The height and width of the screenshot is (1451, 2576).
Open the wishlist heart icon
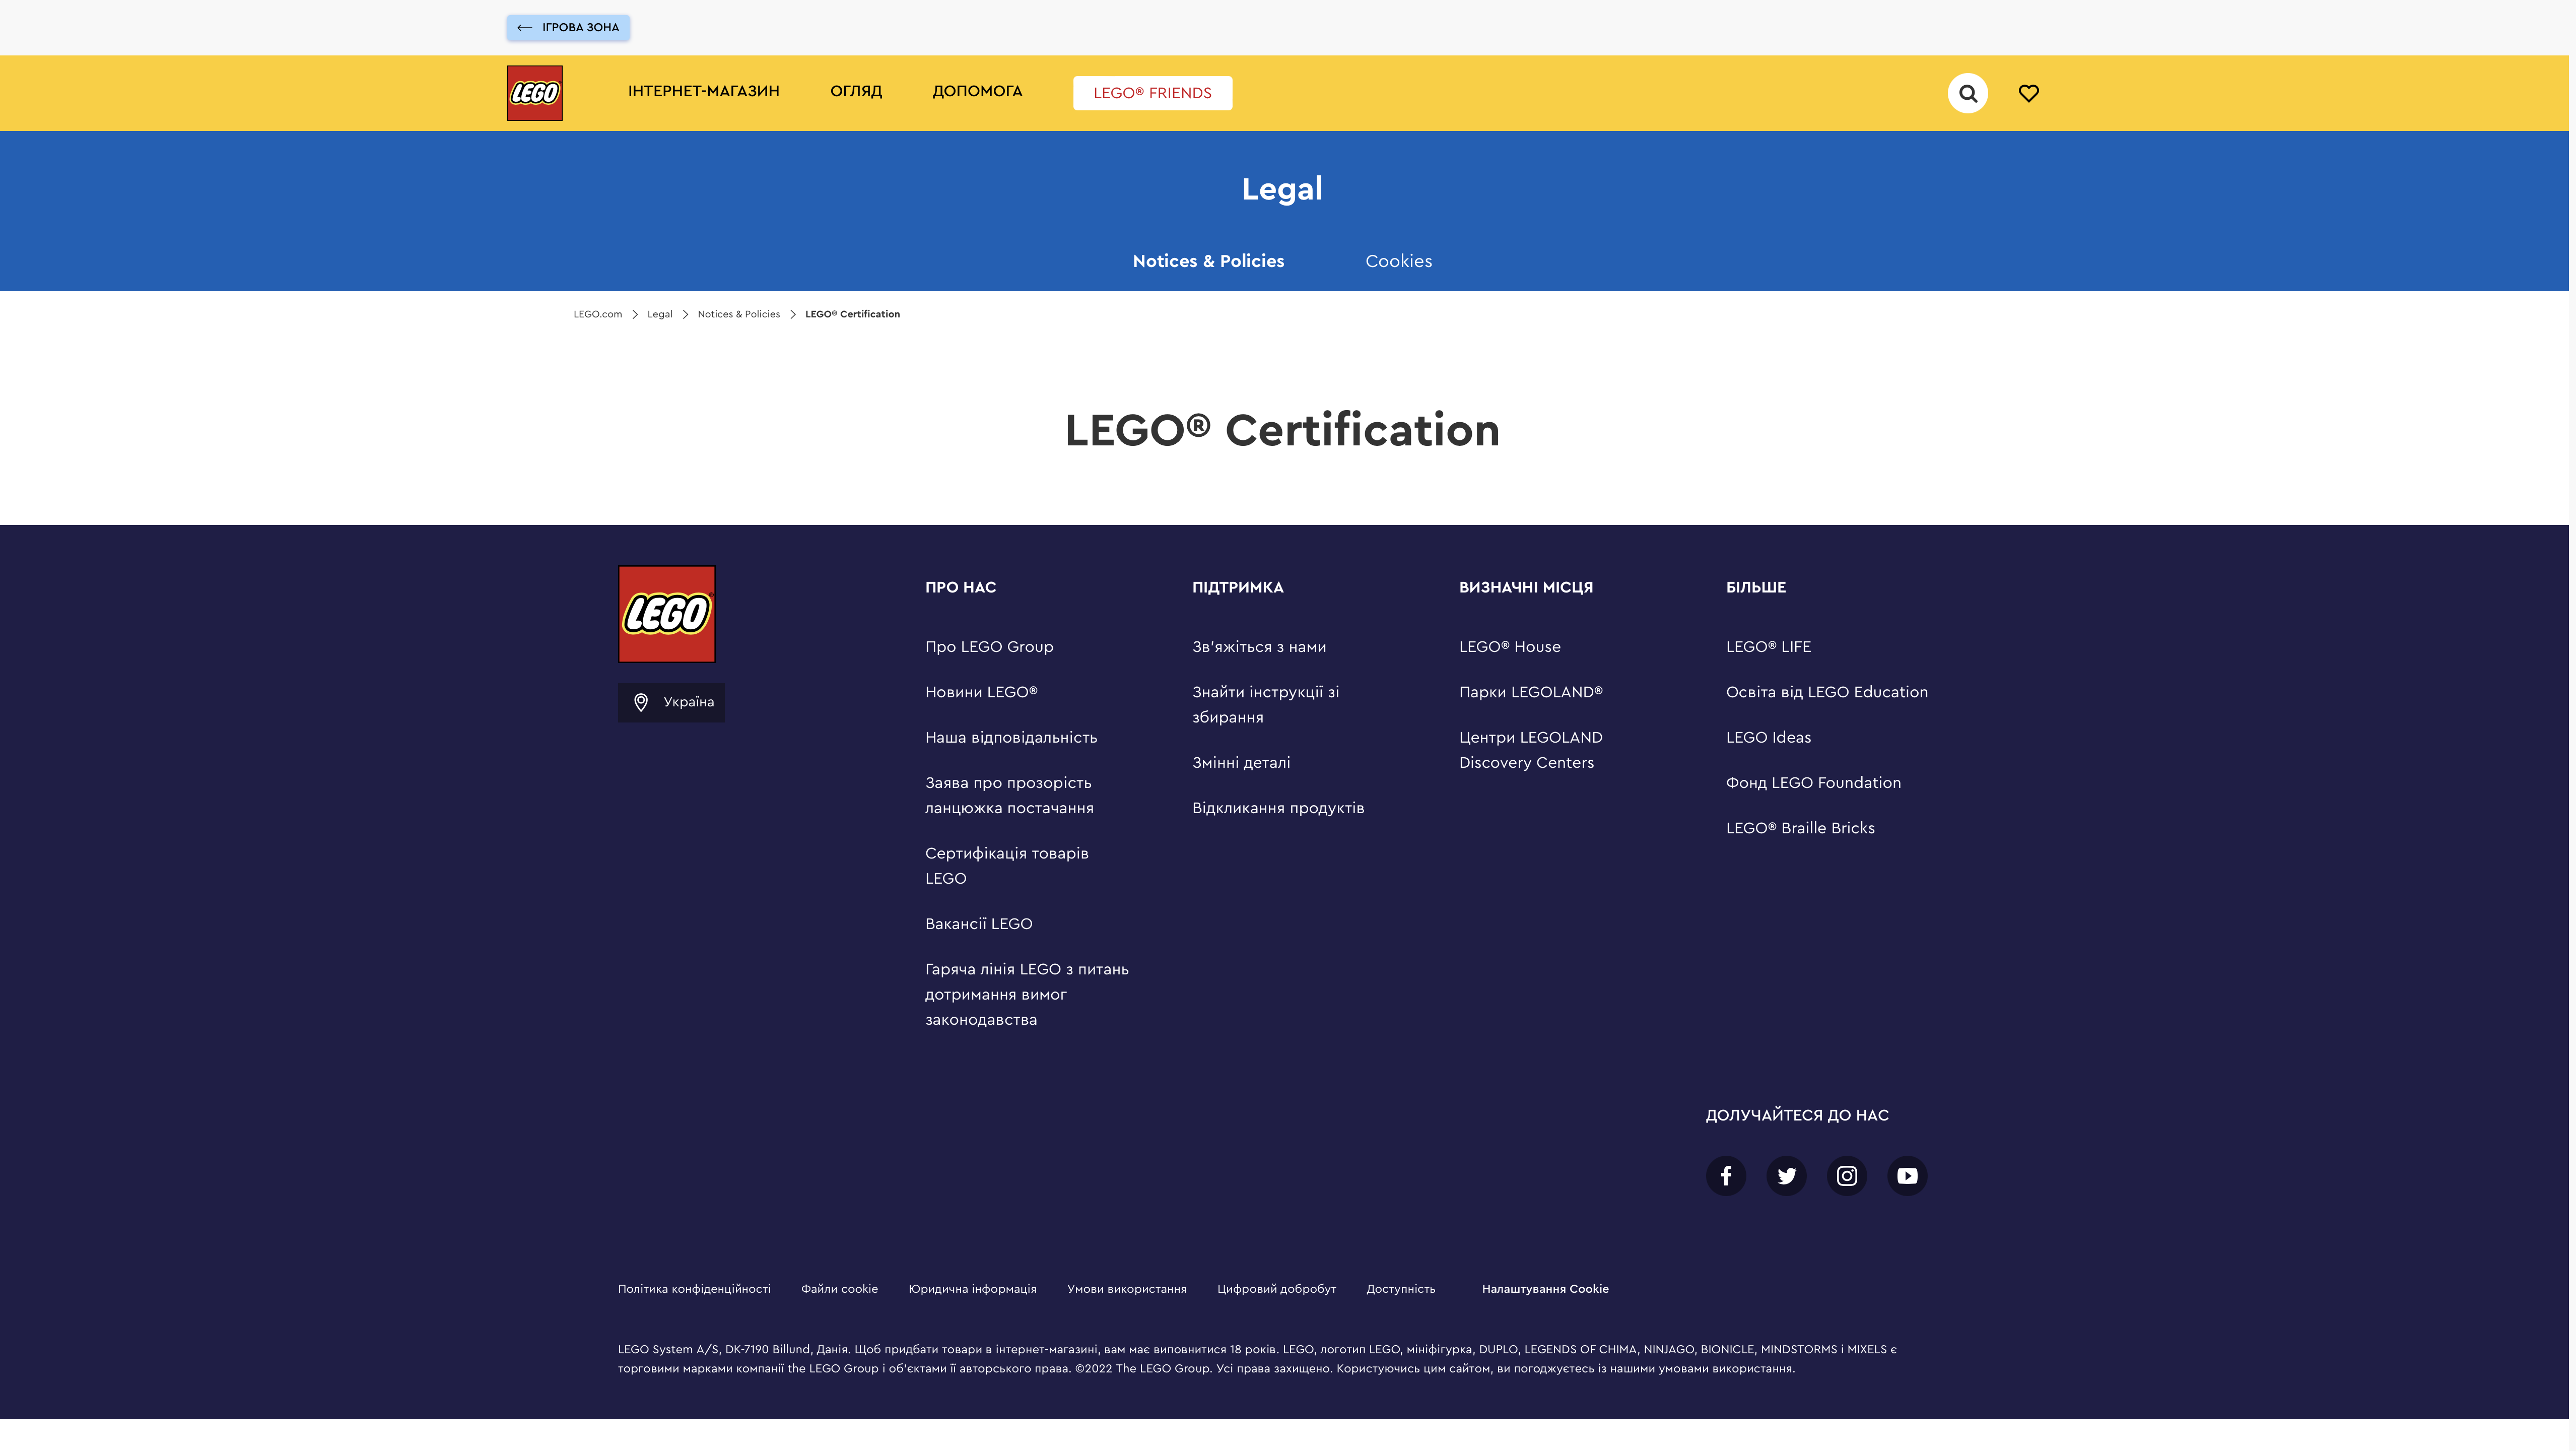pos(2028,93)
